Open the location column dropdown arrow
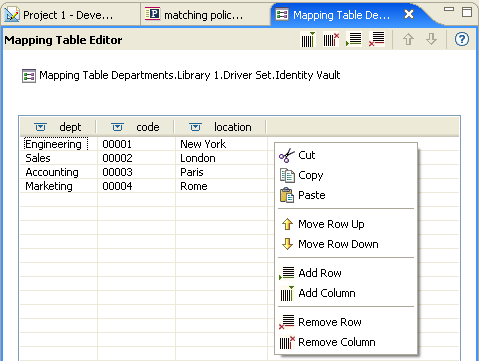 pos(195,127)
